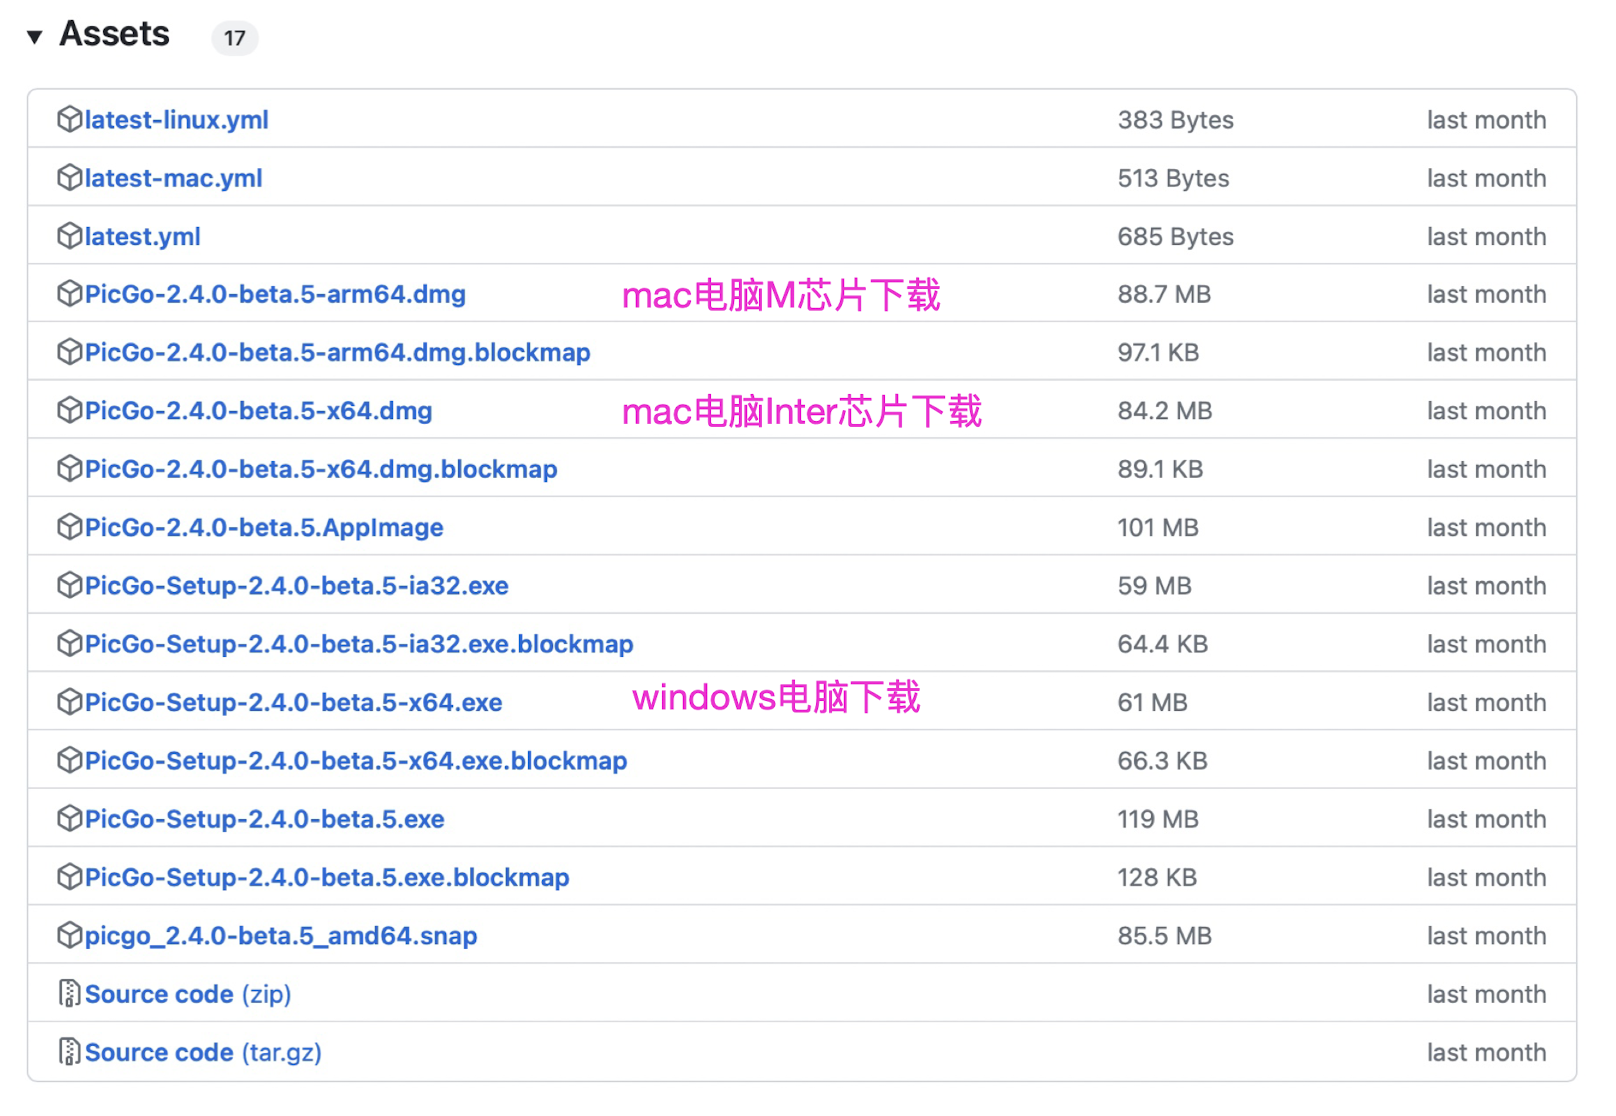The image size is (1616, 1116).
Task: Click the 61 MB size value
Action: click(x=1153, y=703)
